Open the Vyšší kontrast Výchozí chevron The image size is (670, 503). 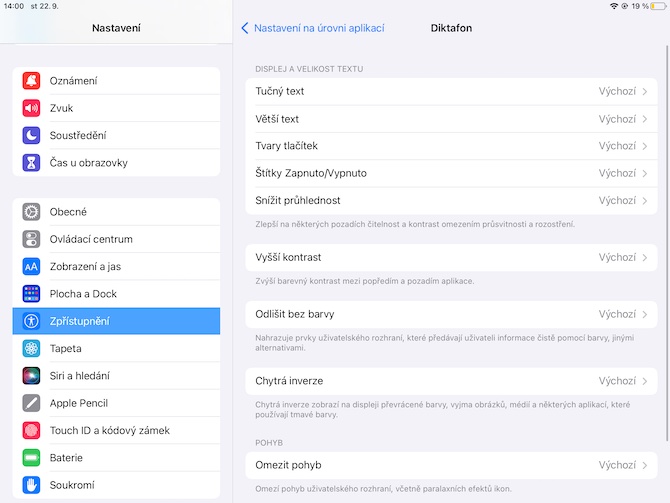coord(645,257)
